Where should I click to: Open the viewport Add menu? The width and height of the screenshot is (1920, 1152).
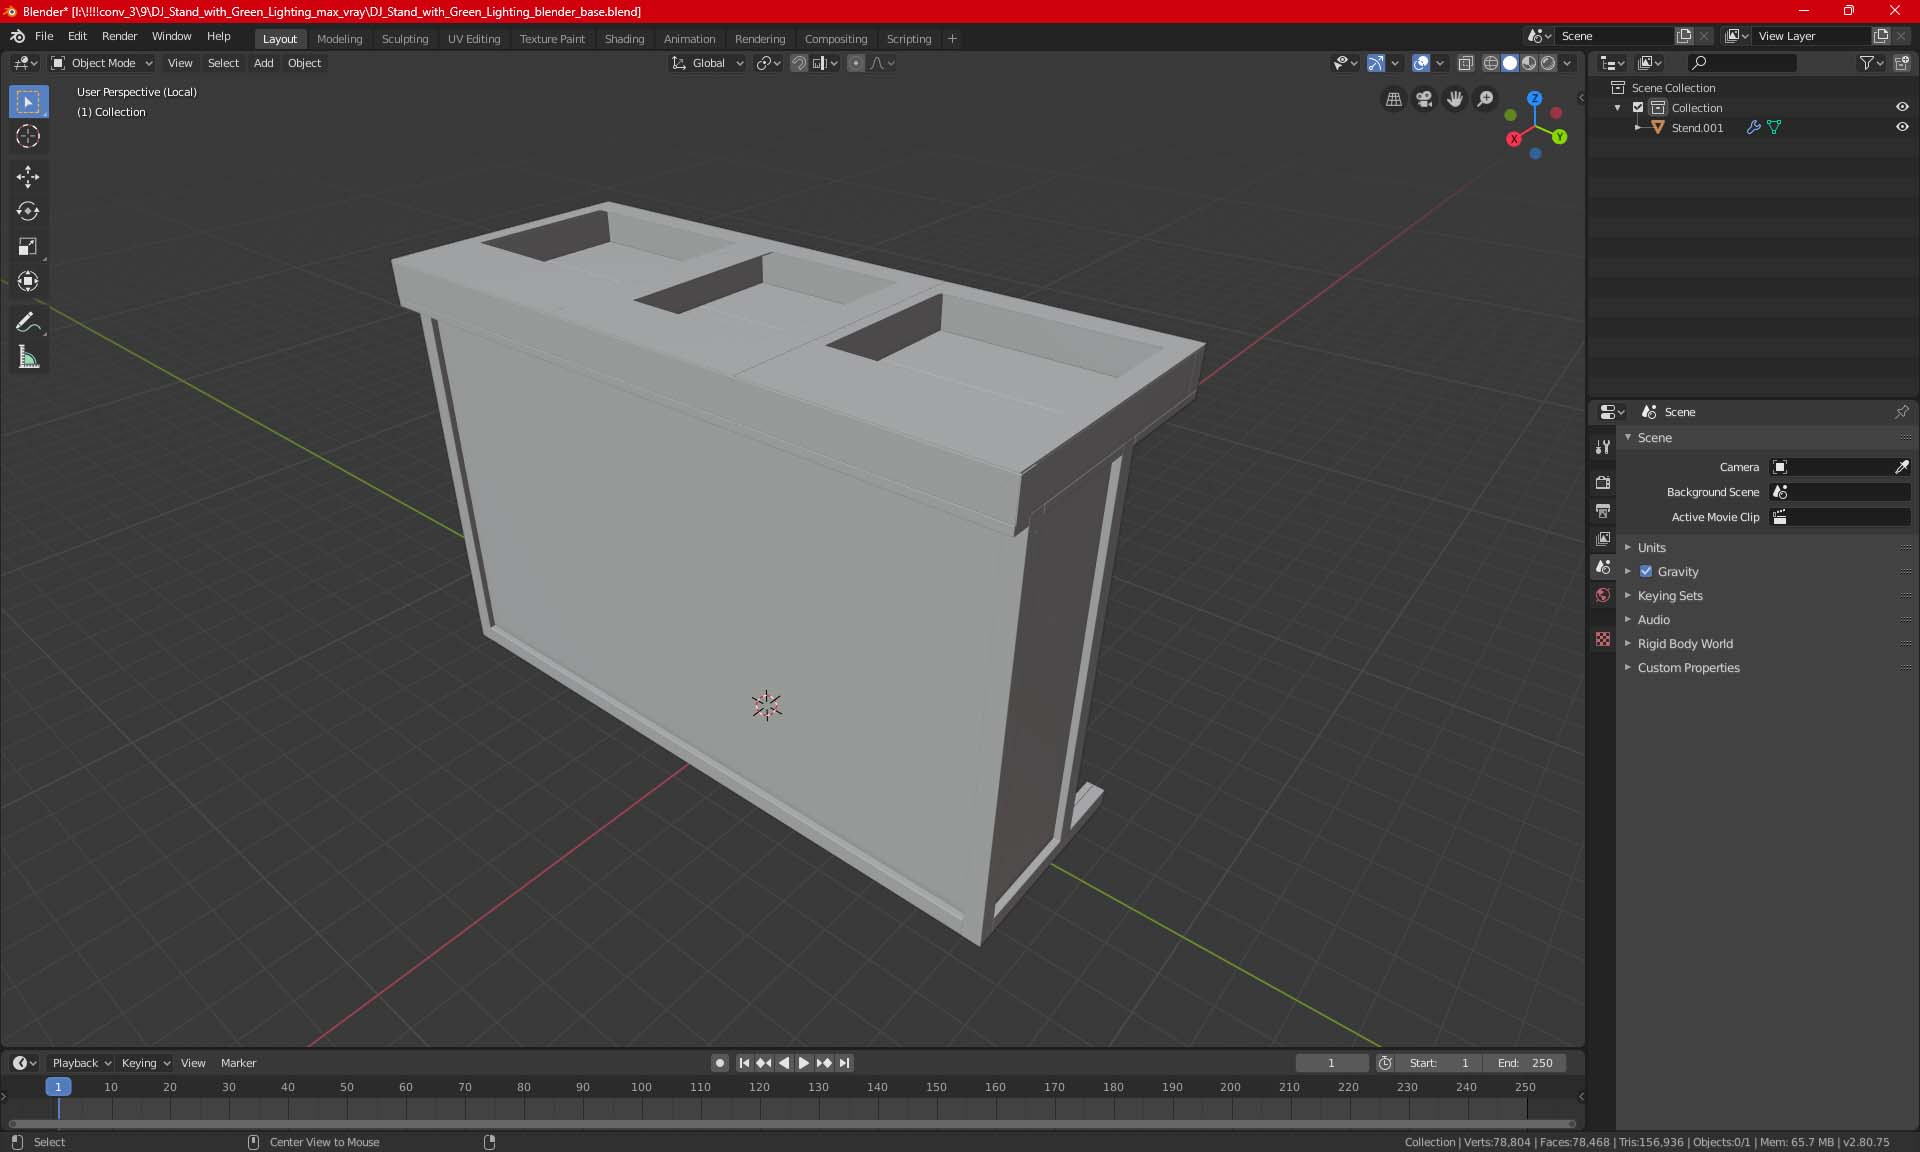click(x=263, y=63)
